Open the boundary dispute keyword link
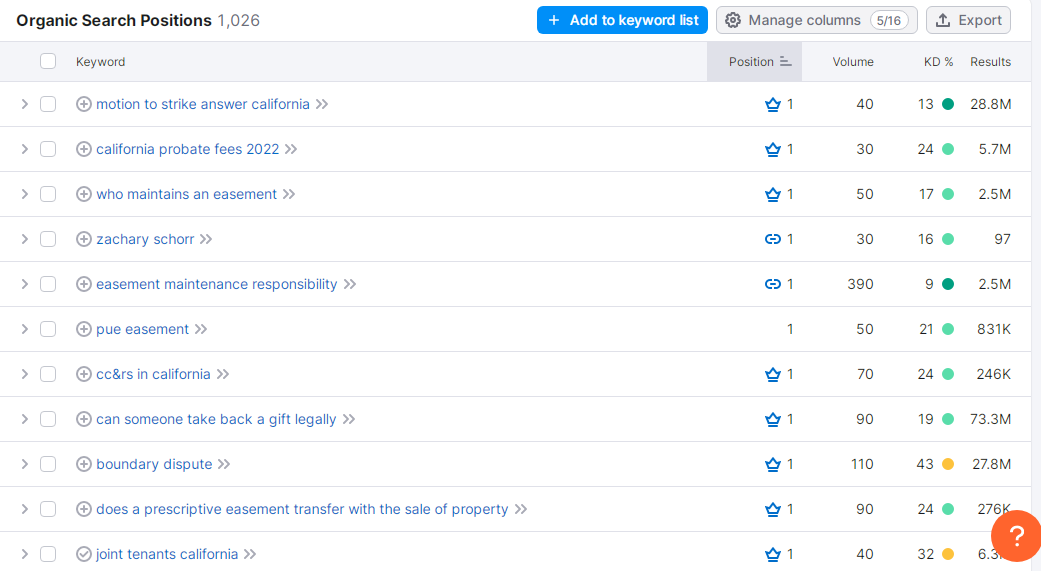1041x571 pixels. pos(154,464)
